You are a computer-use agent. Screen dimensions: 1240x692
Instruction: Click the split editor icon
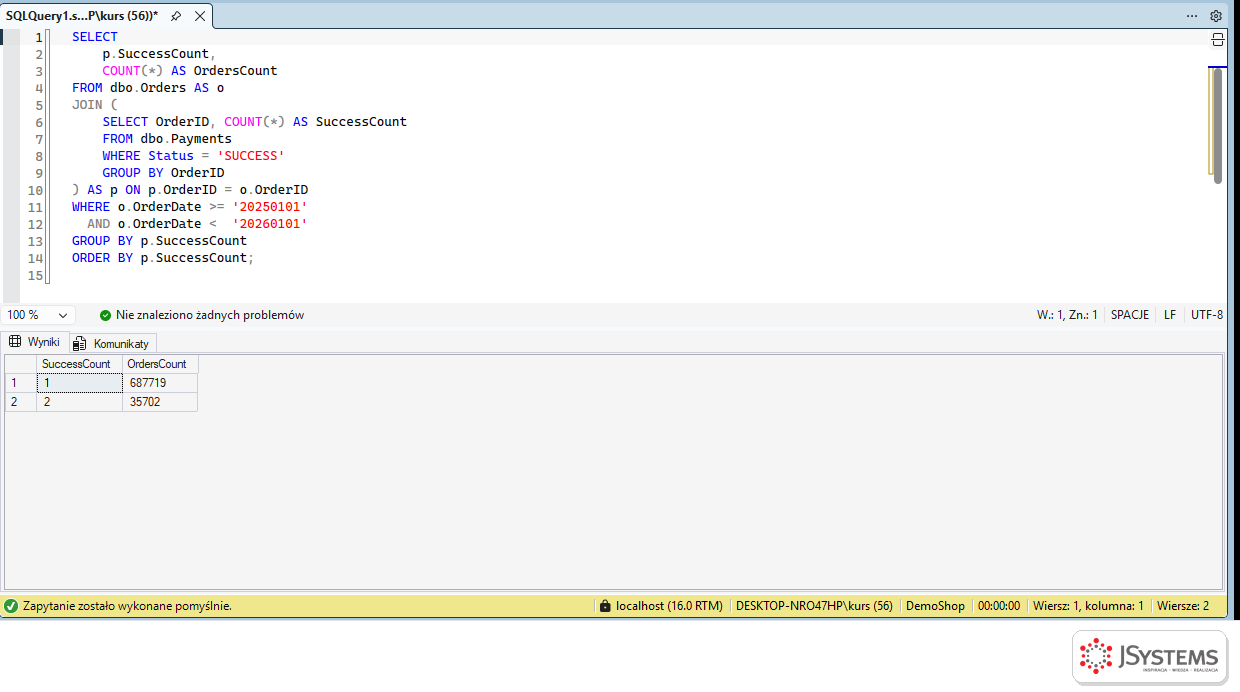pos(1218,40)
